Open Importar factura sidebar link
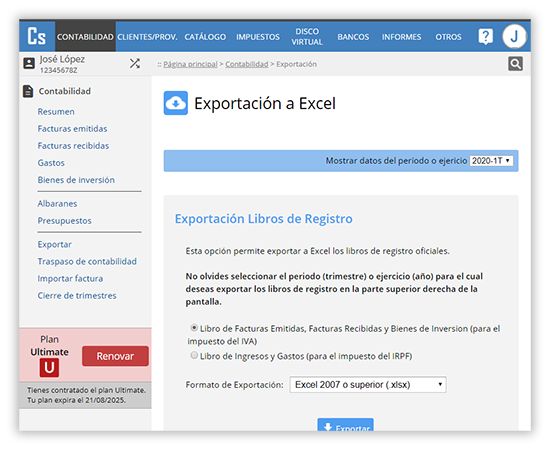The image size is (550, 450). point(71,278)
